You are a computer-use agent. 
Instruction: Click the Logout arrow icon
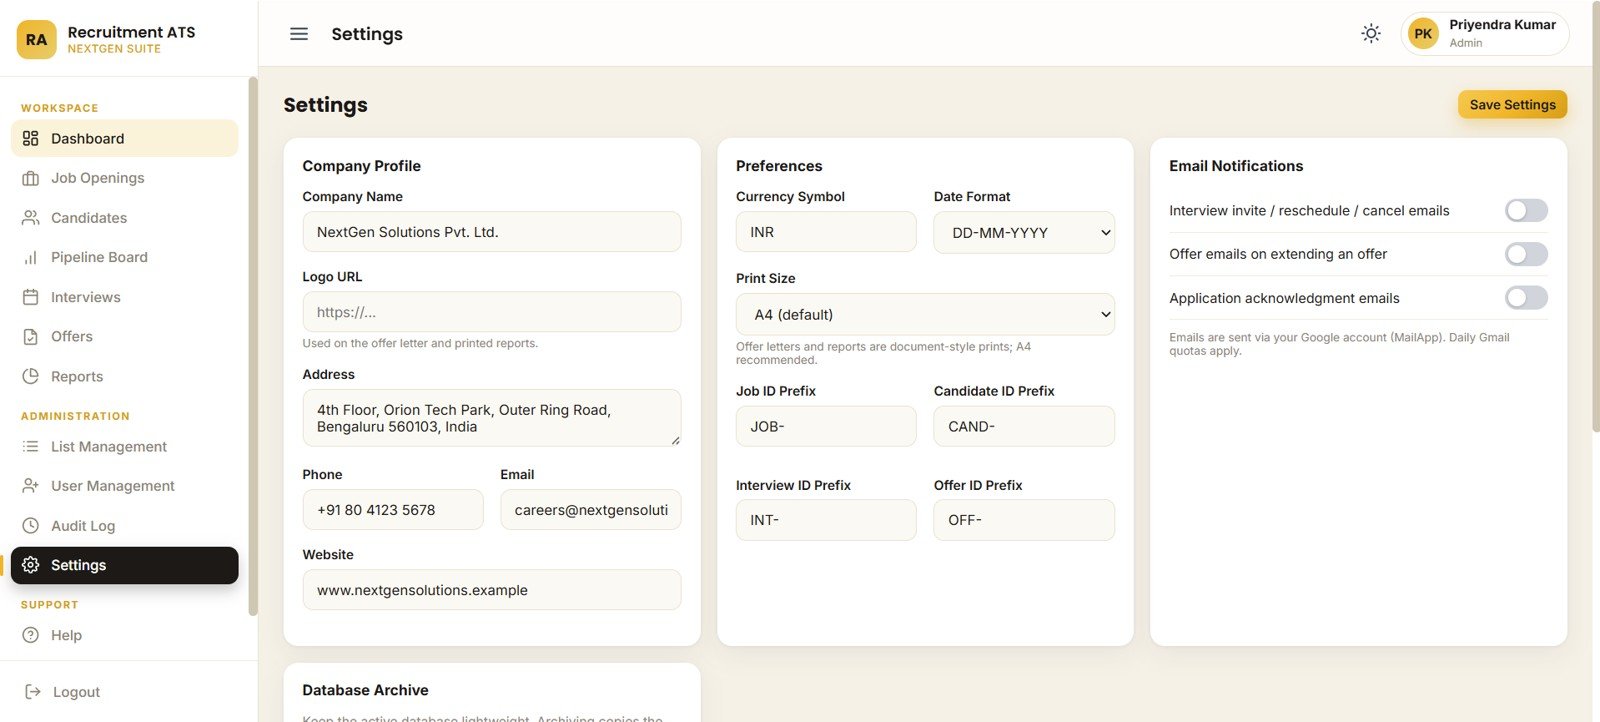33,692
